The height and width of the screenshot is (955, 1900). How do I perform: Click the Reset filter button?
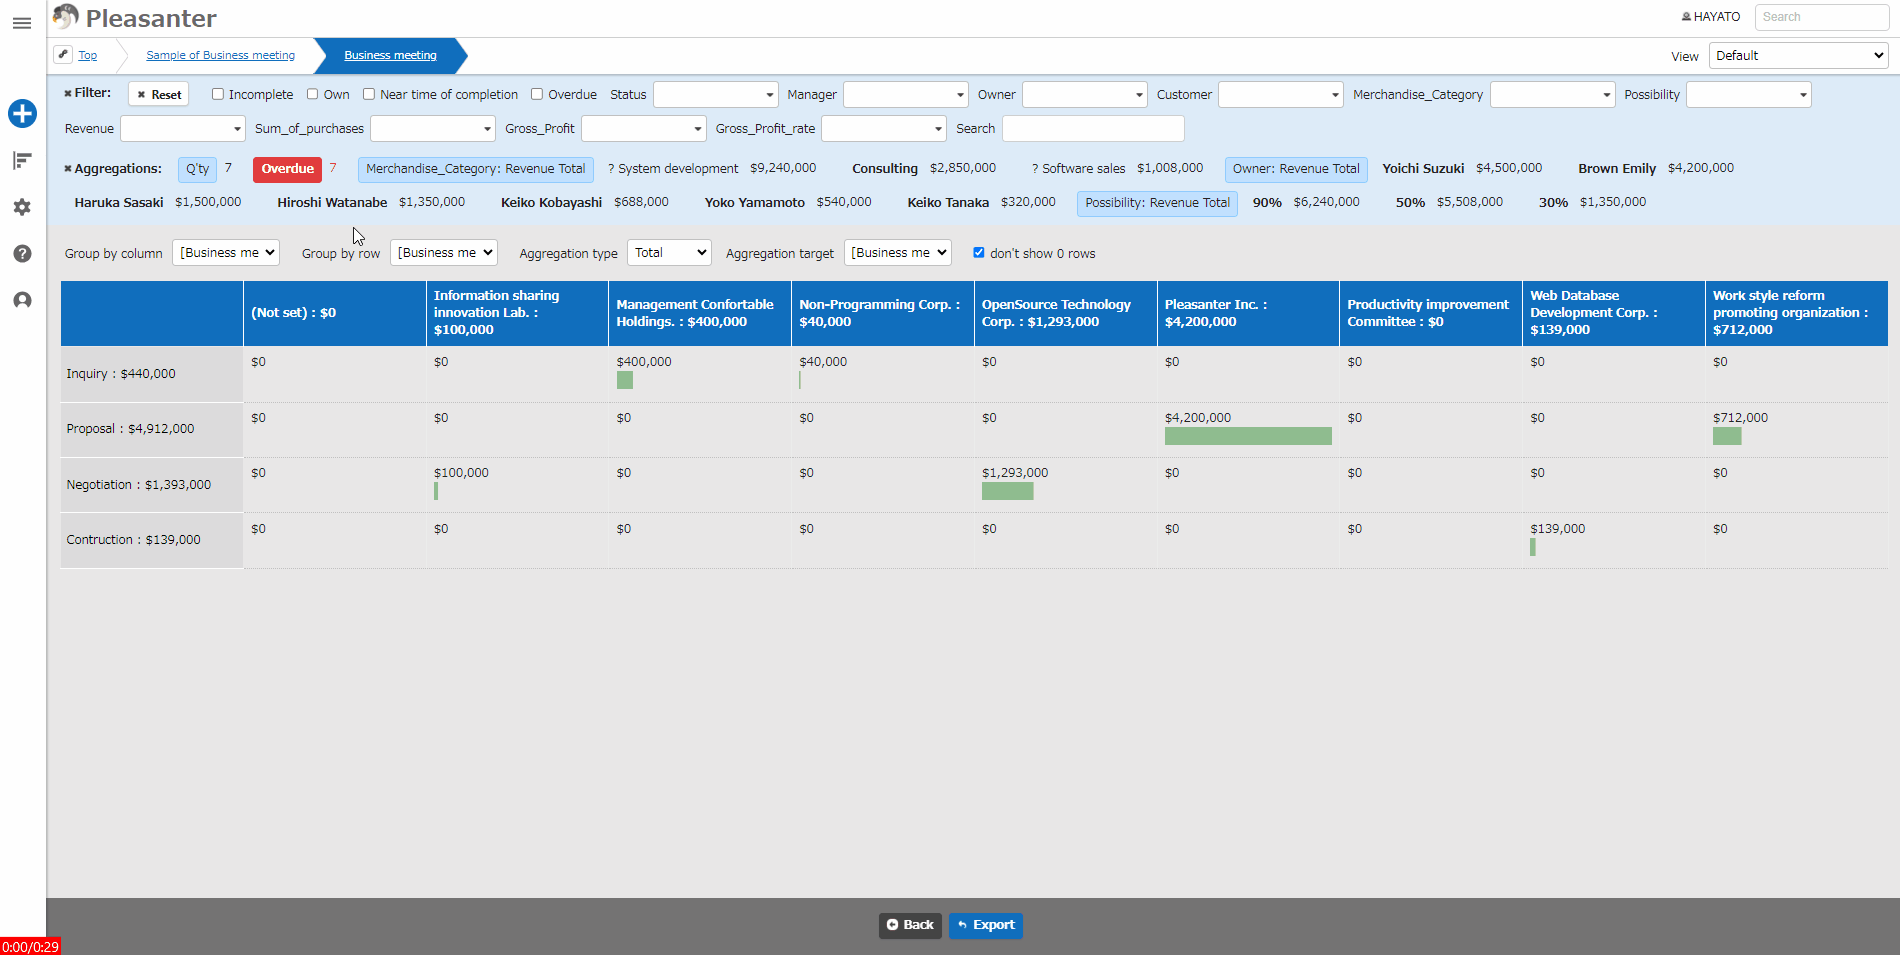[x=159, y=95]
